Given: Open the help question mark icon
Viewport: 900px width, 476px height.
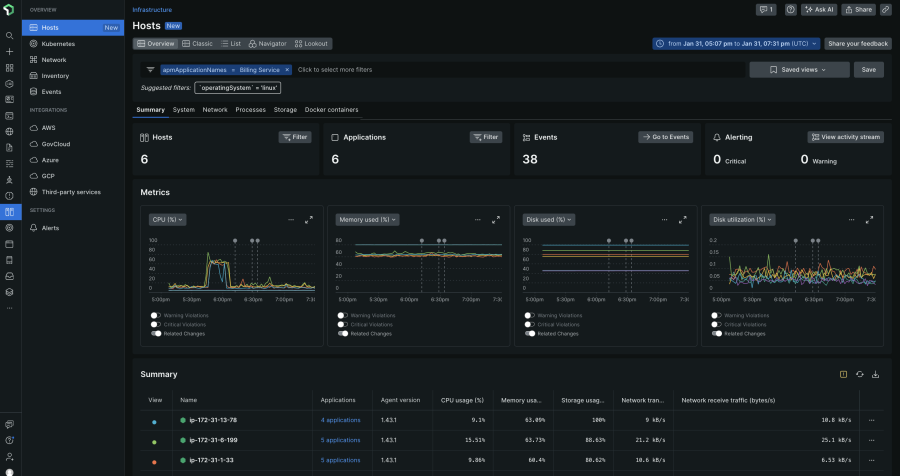Looking at the screenshot, I should click(790, 9).
